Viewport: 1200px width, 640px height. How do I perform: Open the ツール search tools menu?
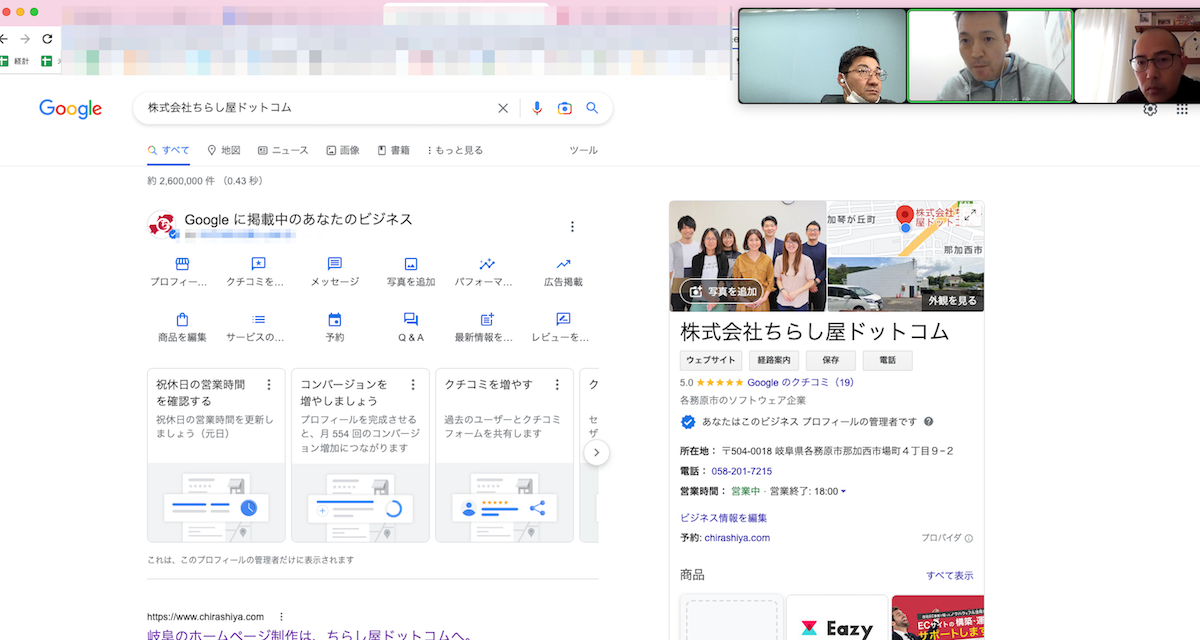pyautogui.click(x=583, y=150)
